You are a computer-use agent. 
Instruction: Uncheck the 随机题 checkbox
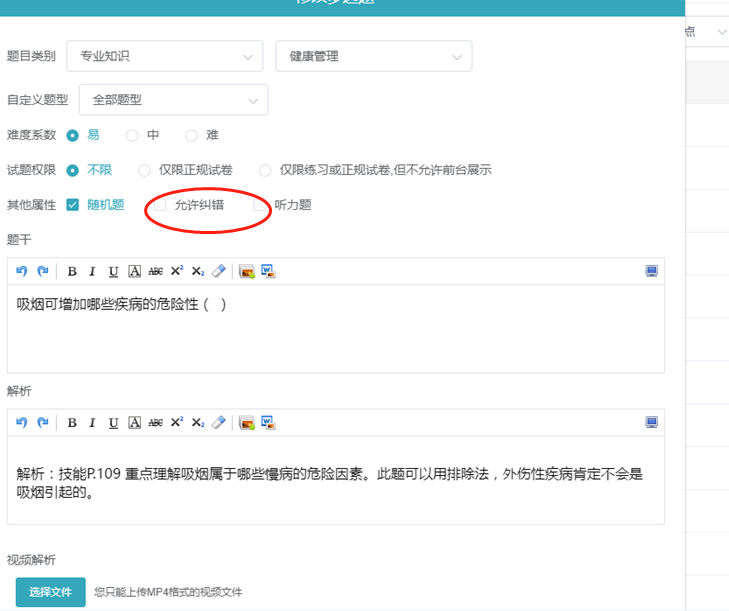(x=73, y=205)
